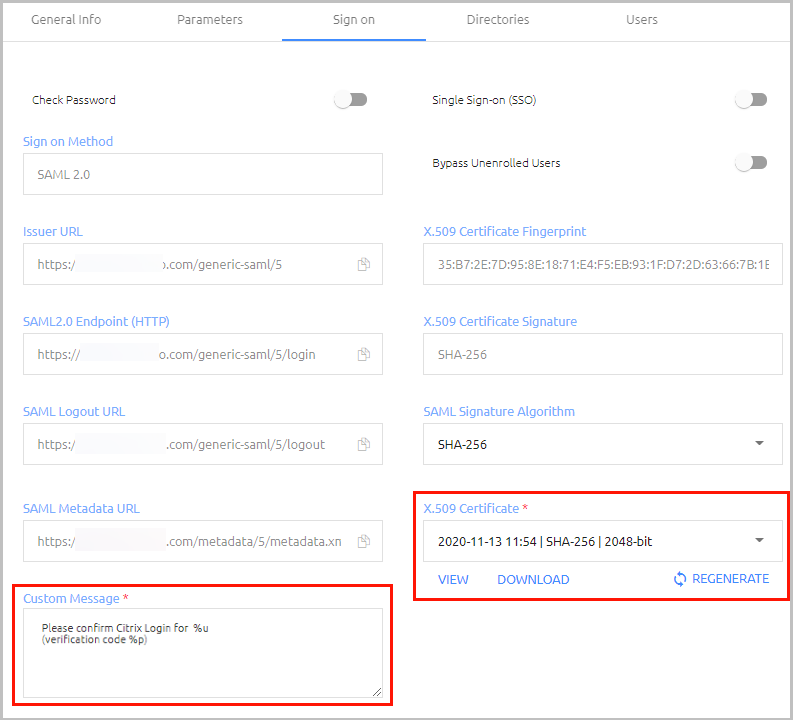Click the Sign on Method field
This screenshot has width=793, height=720.
point(203,174)
